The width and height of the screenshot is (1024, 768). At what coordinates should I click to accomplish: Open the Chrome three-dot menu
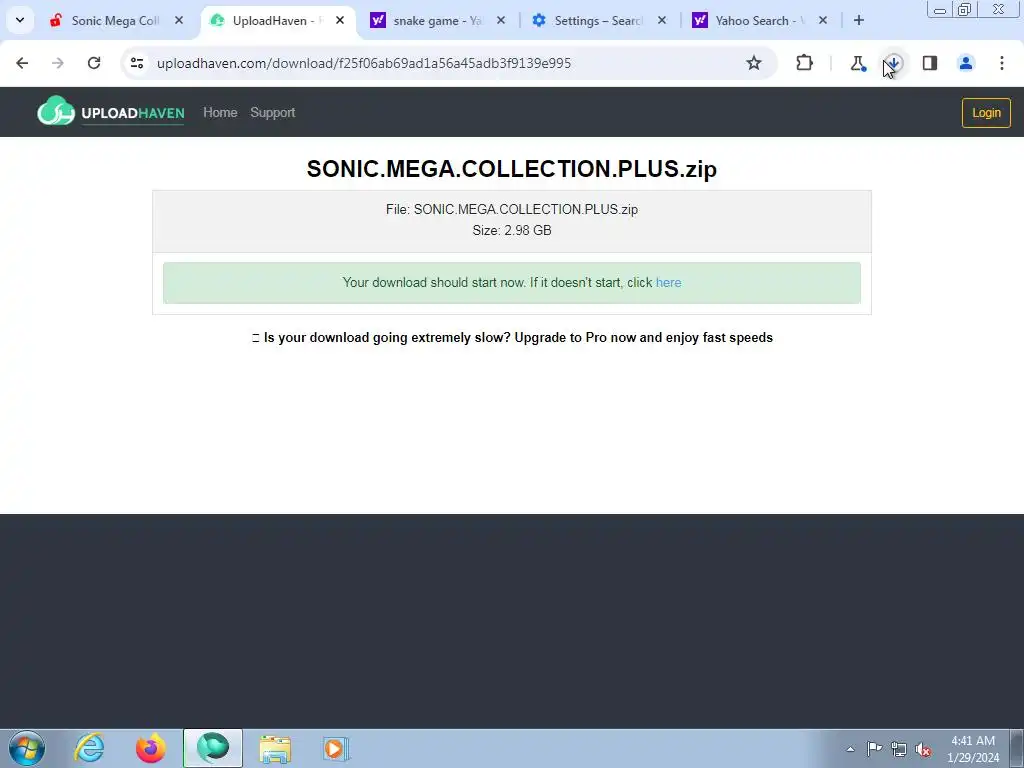[1001, 63]
